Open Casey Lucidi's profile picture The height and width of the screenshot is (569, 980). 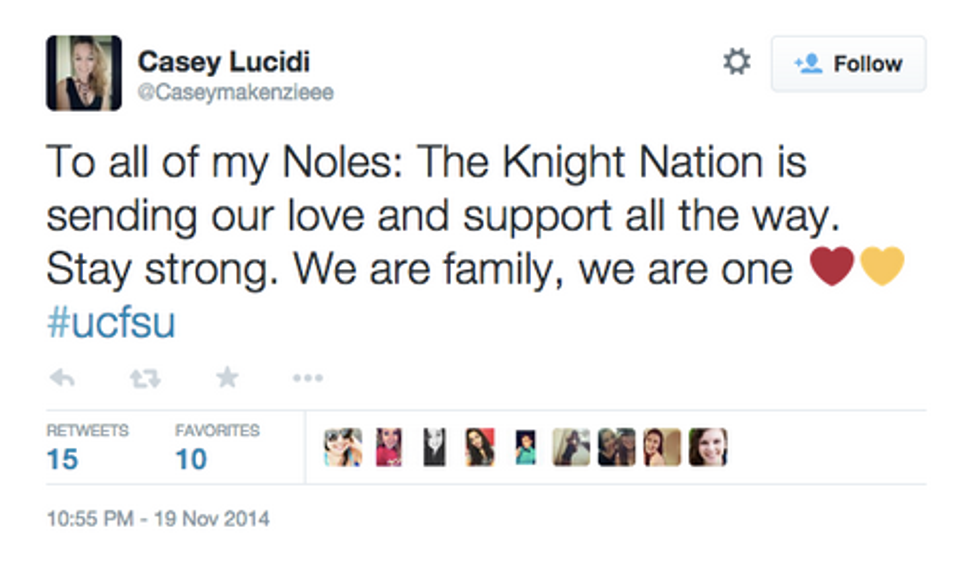[84, 73]
